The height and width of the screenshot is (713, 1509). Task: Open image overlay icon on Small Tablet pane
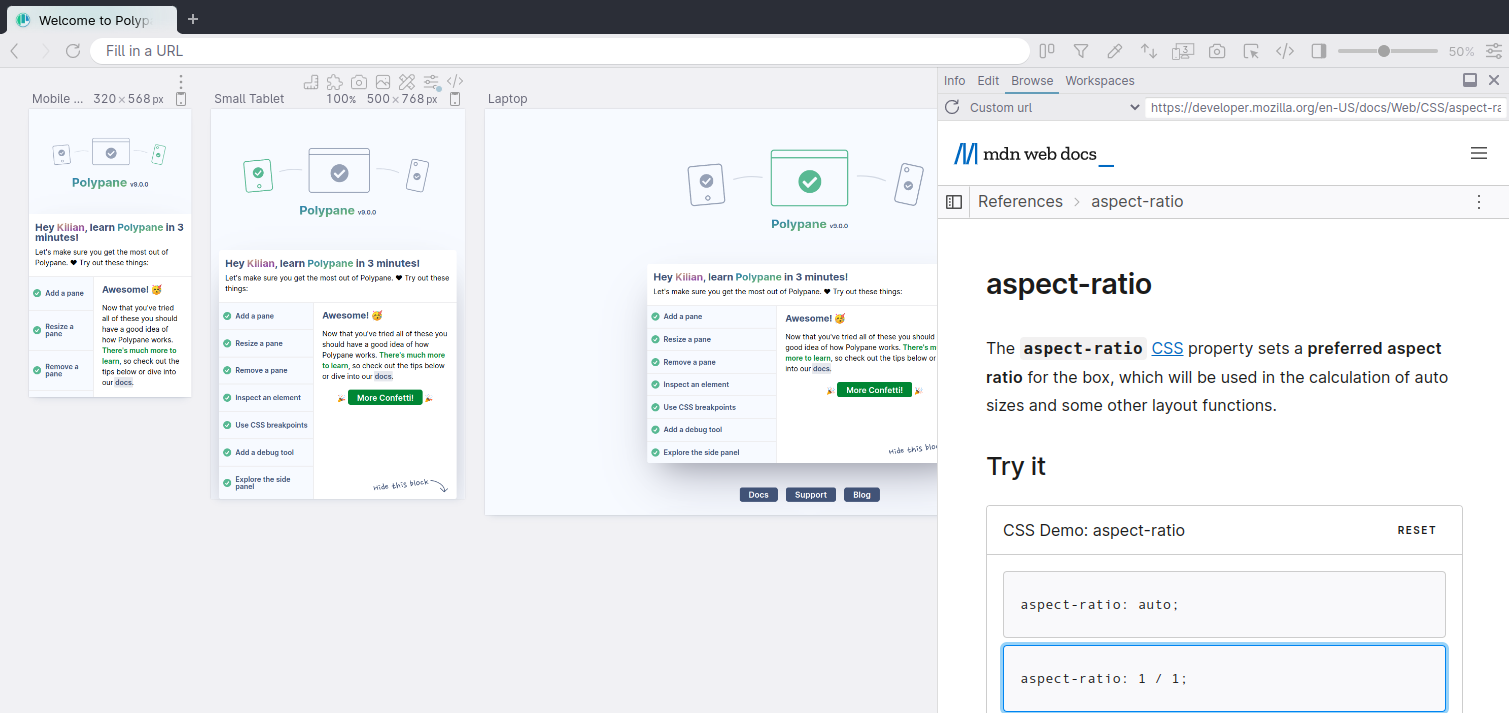tap(383, 82)
